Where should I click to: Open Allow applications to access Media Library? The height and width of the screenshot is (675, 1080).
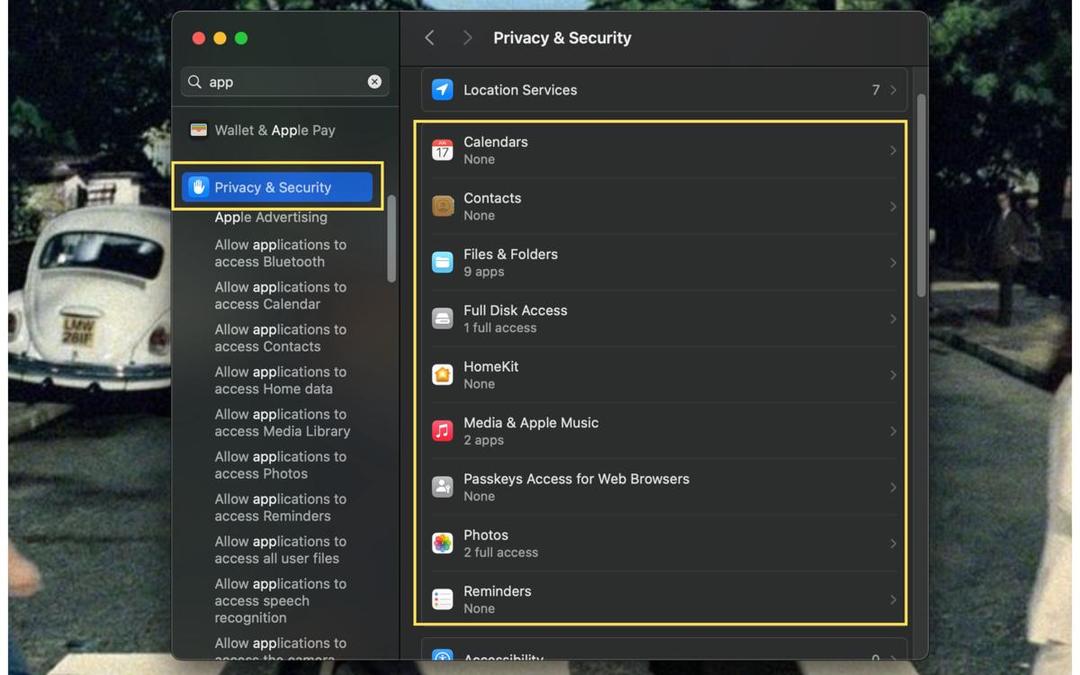pos(282,423)
